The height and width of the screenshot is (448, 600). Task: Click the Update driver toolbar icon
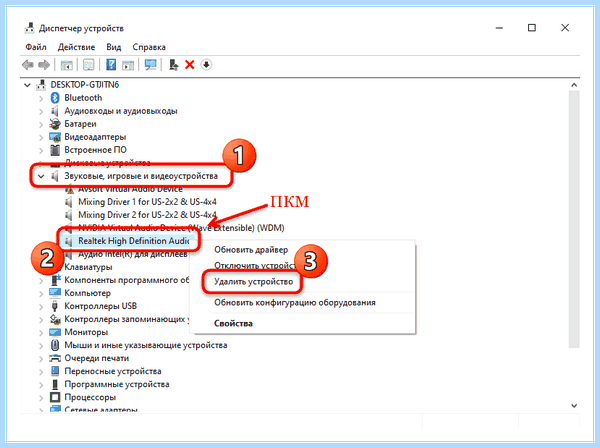point(174,65)
